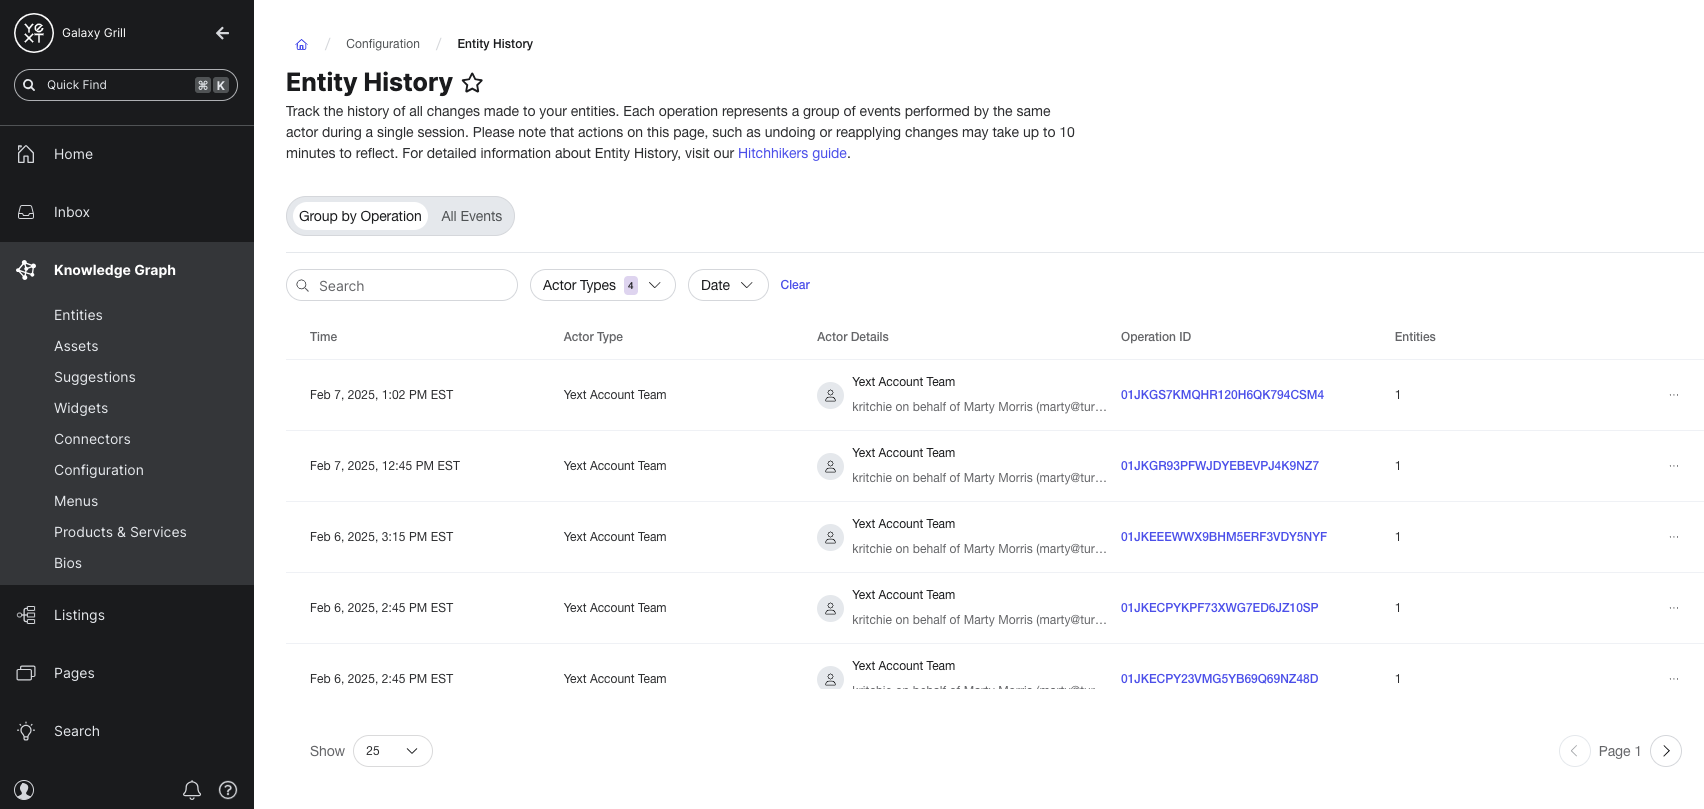This screenshot has width=1704, height=809.
Task: Click the Actor Type column header
Action: [593, 337]
